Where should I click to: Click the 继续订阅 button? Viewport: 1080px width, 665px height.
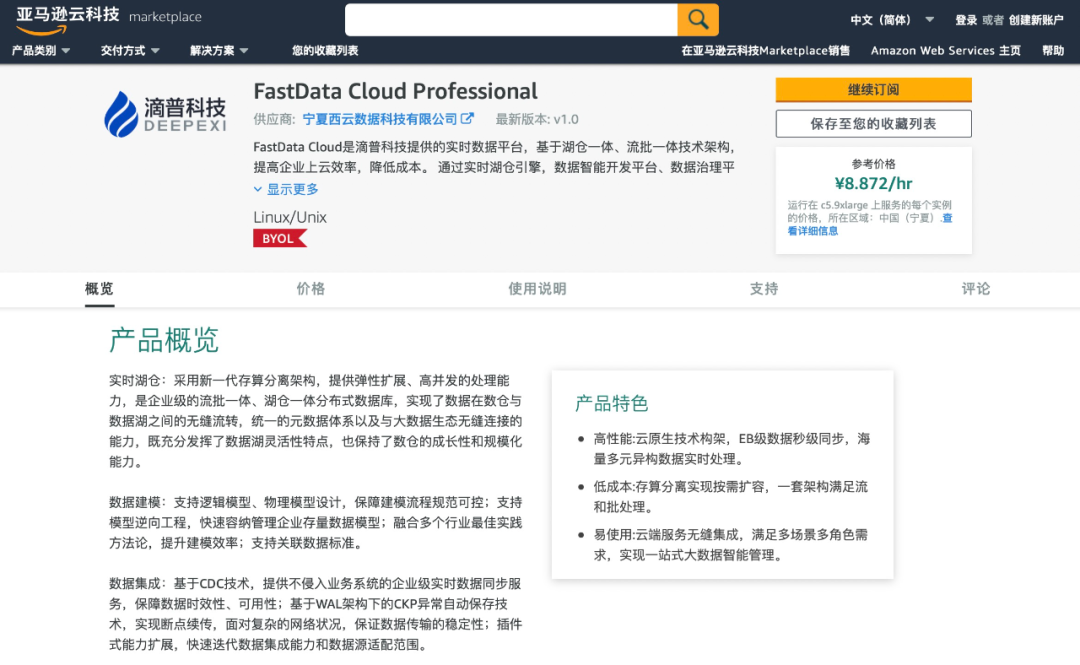tap(873, 90)
